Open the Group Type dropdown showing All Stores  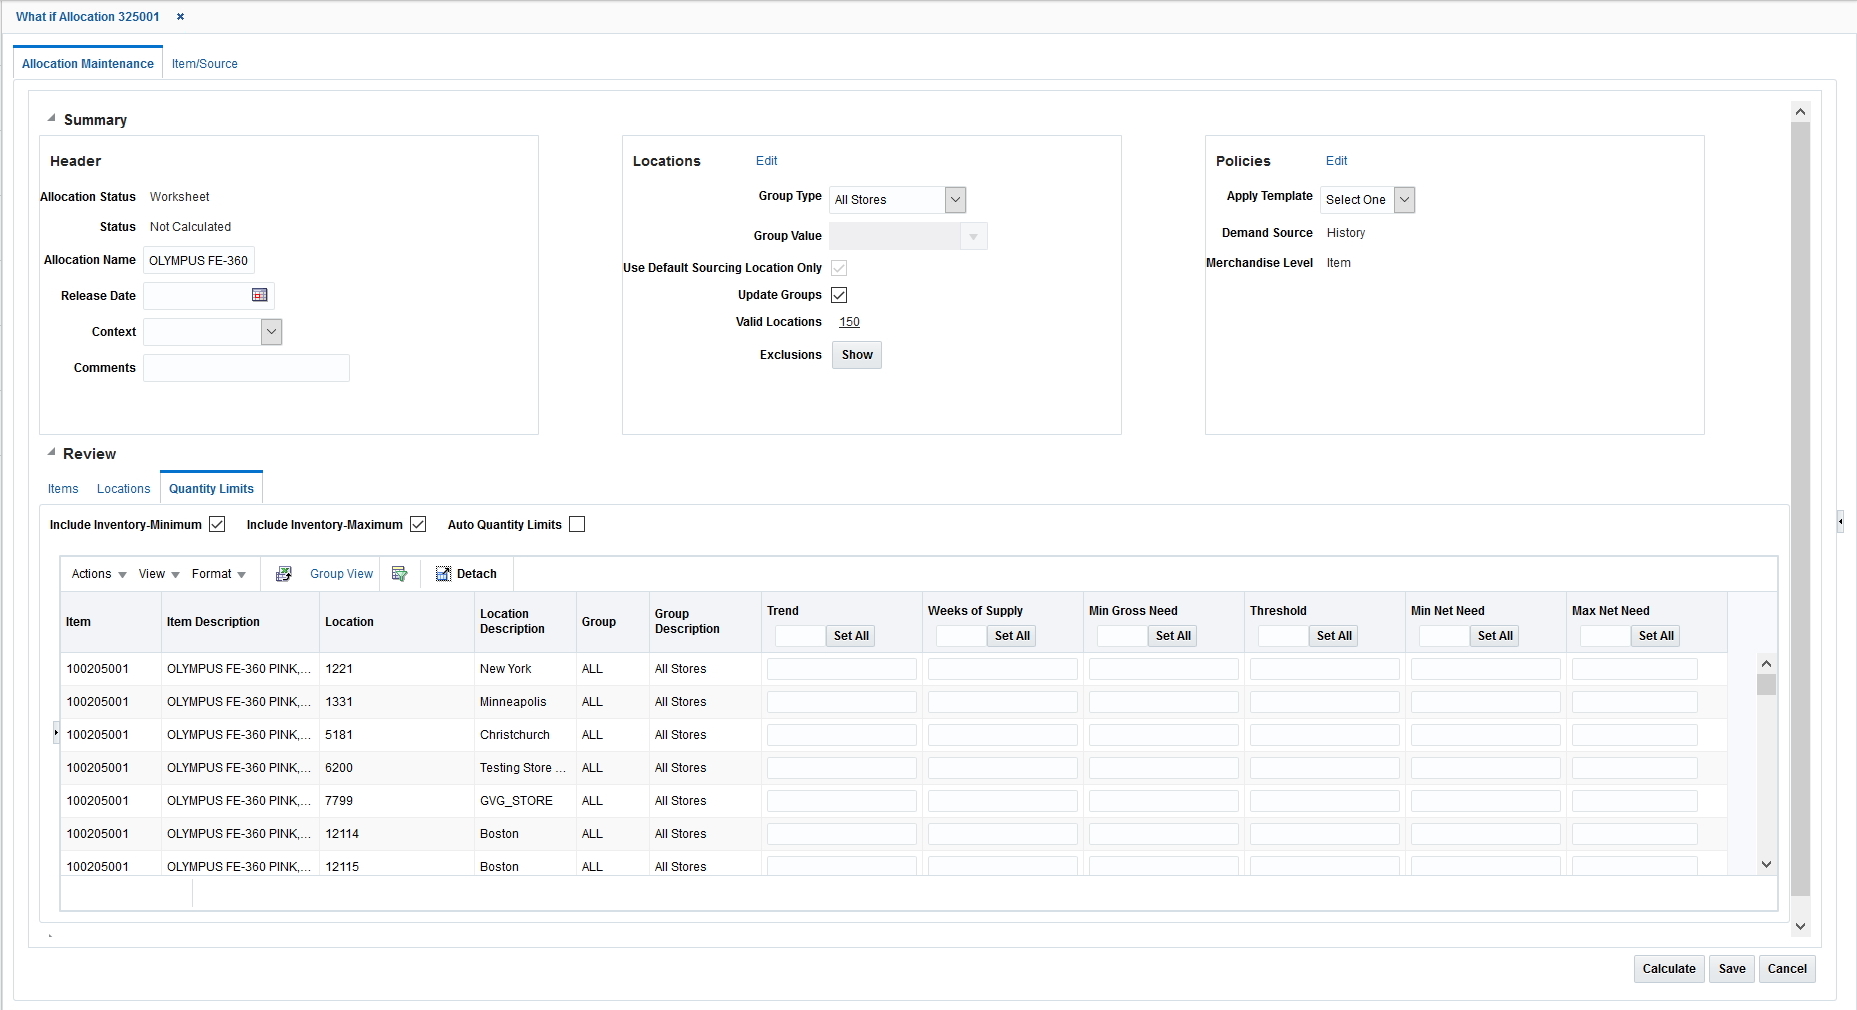click(955, 199)
